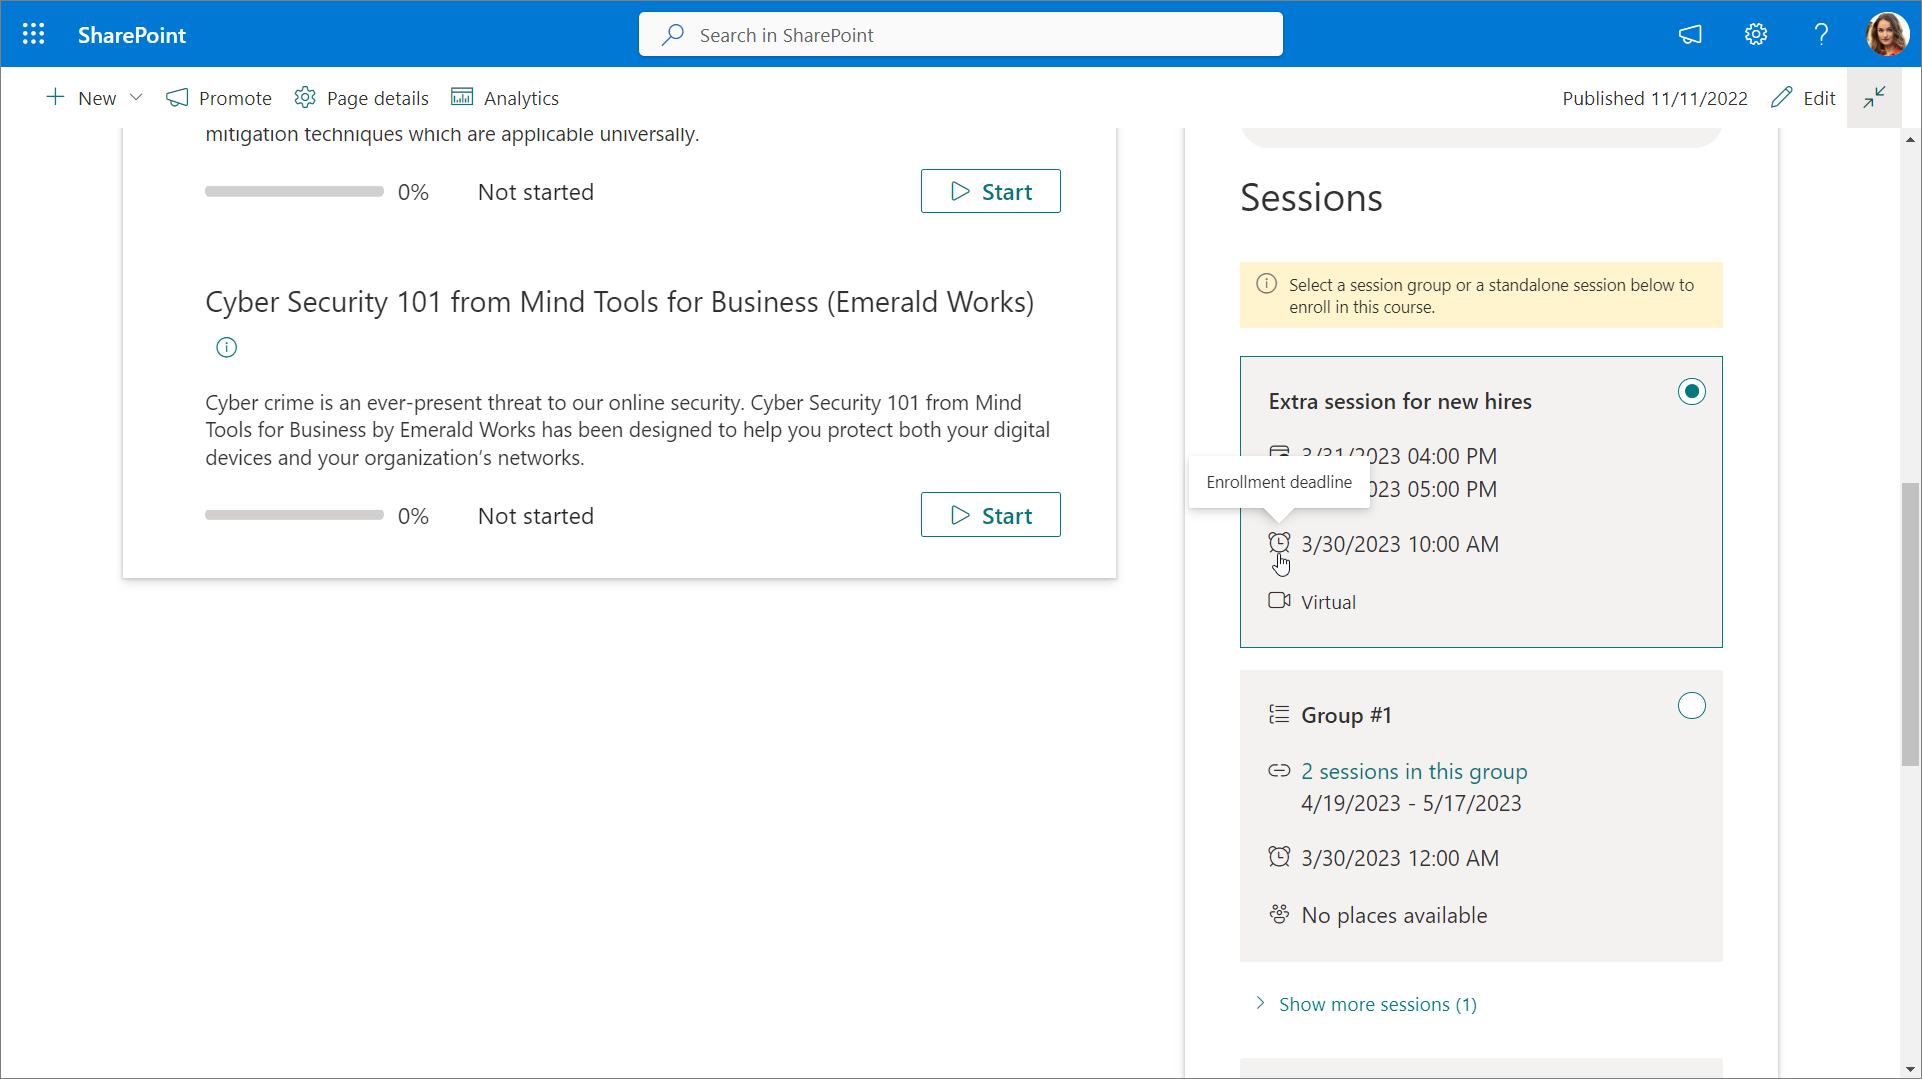Expand the New dropdown chevron
Image resolution: width=1922 pixels, height=1079 pixels.
click(x=137, y=98)
